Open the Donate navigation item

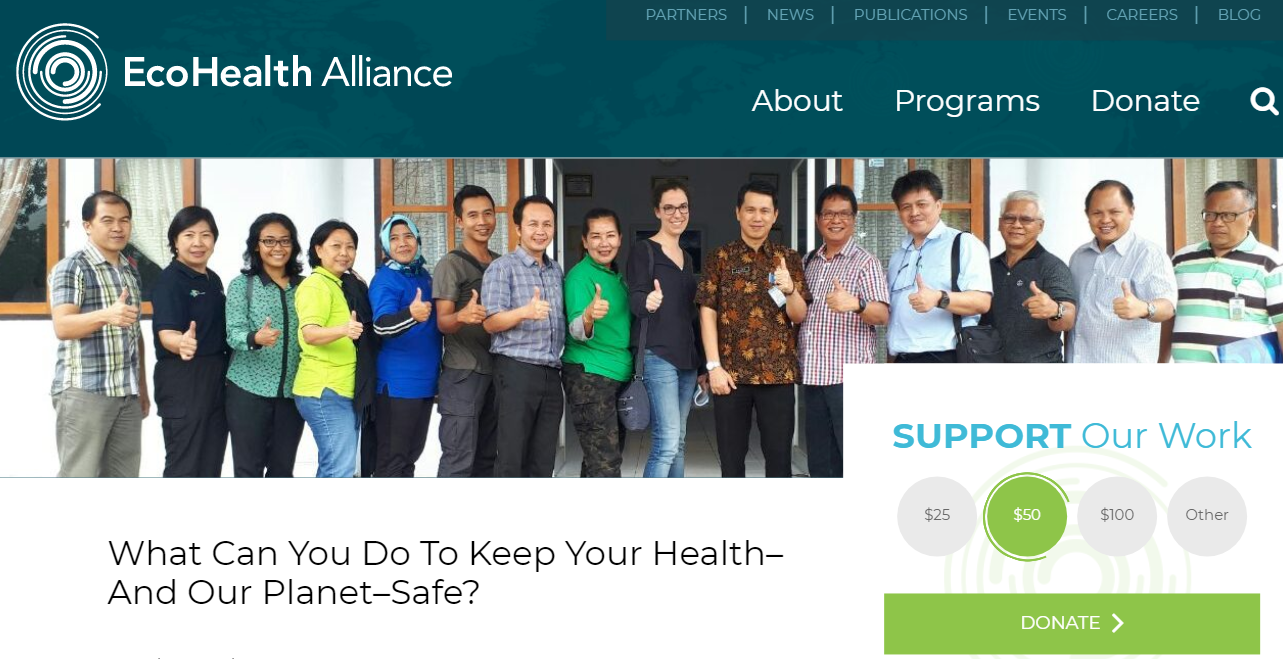coord(1145,101)
